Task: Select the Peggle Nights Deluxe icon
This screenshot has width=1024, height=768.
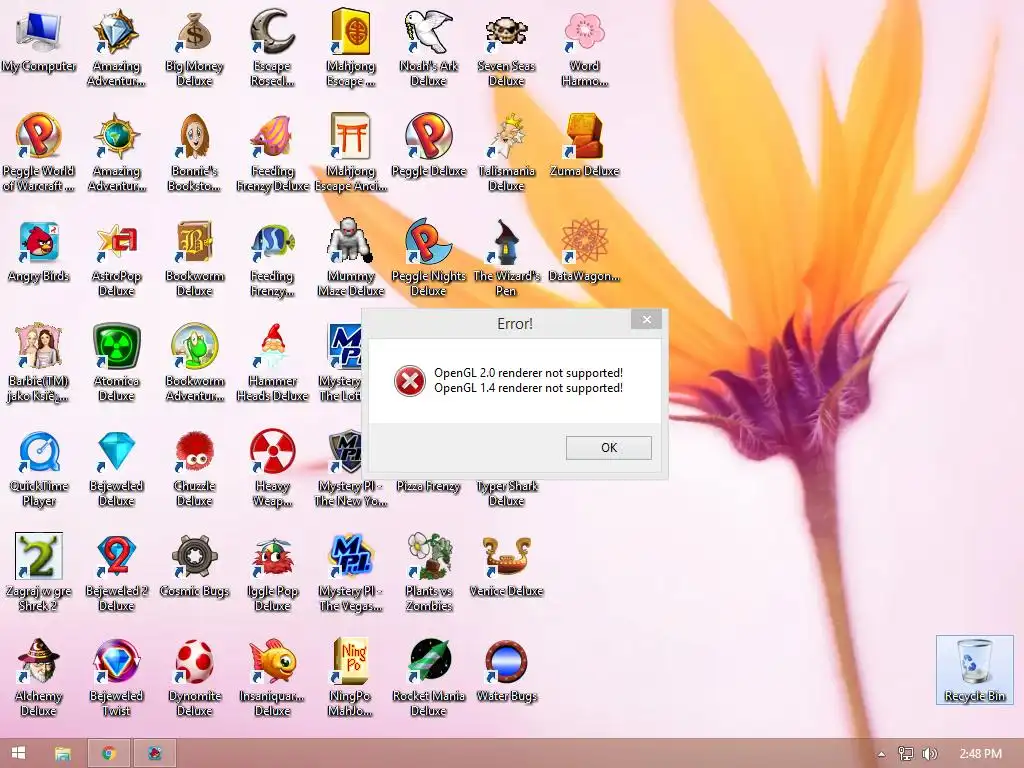Action: pos(428,241)
